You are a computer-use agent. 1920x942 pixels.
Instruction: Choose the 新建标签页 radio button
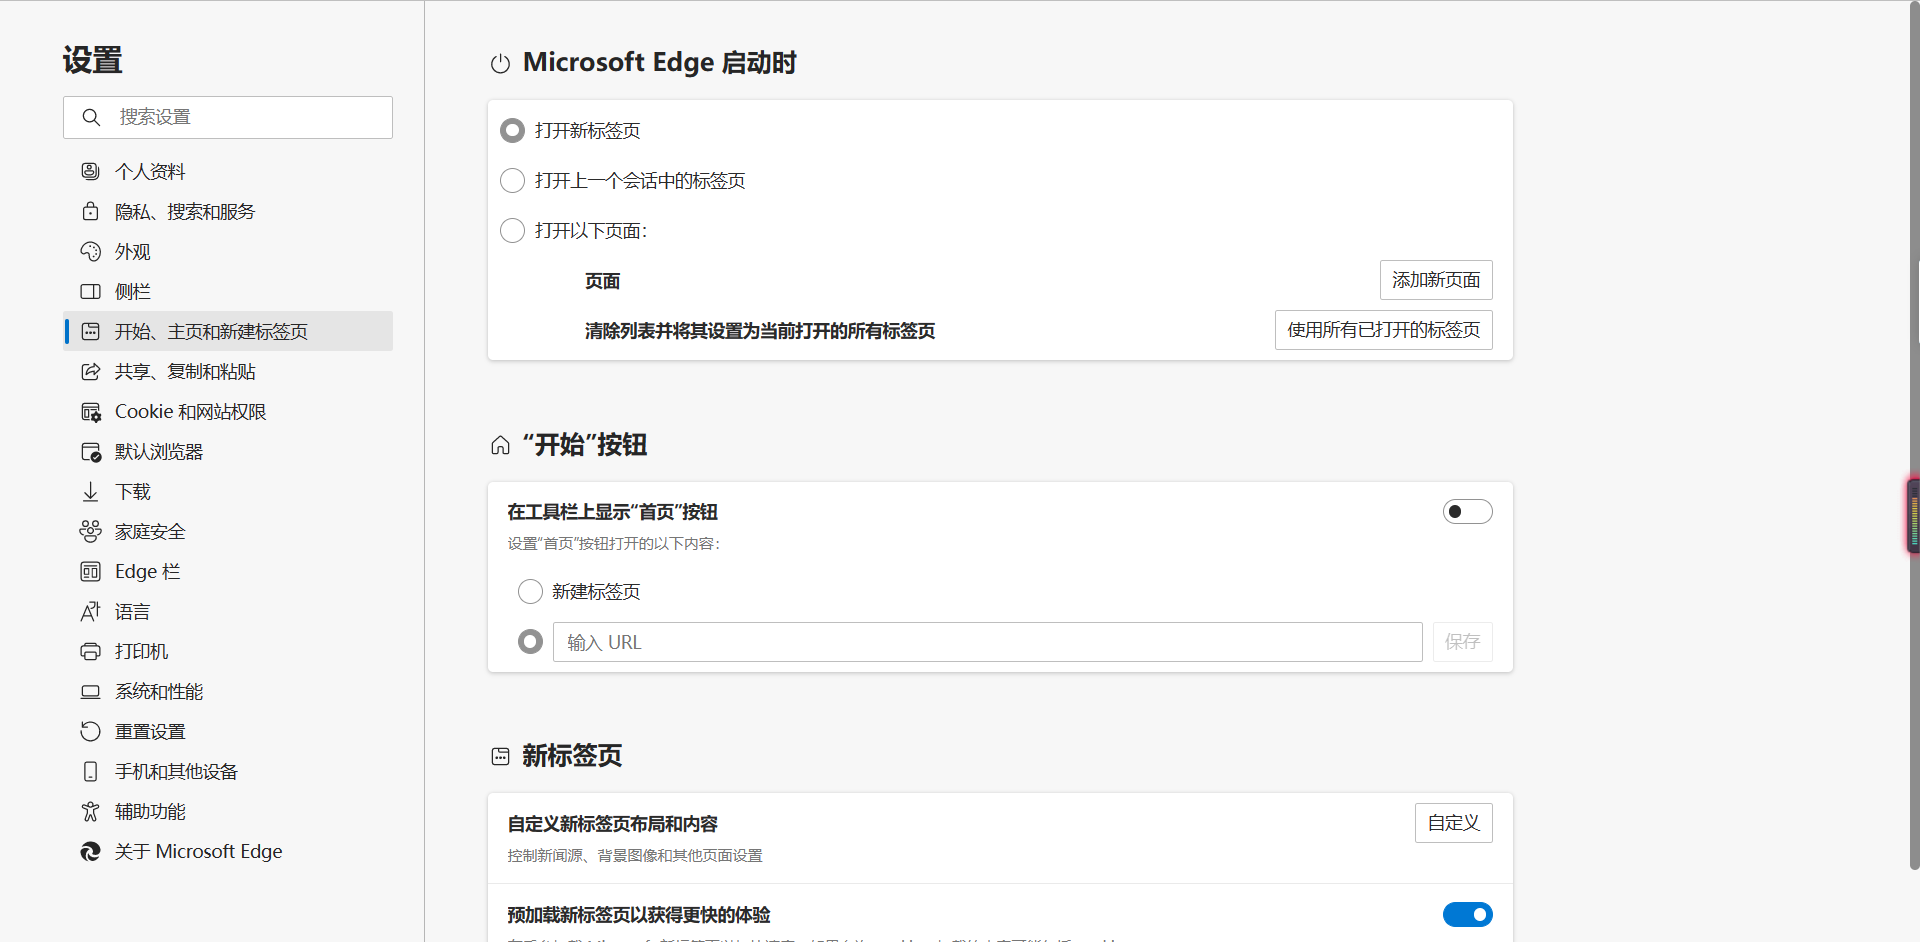[x=530, y=591]
